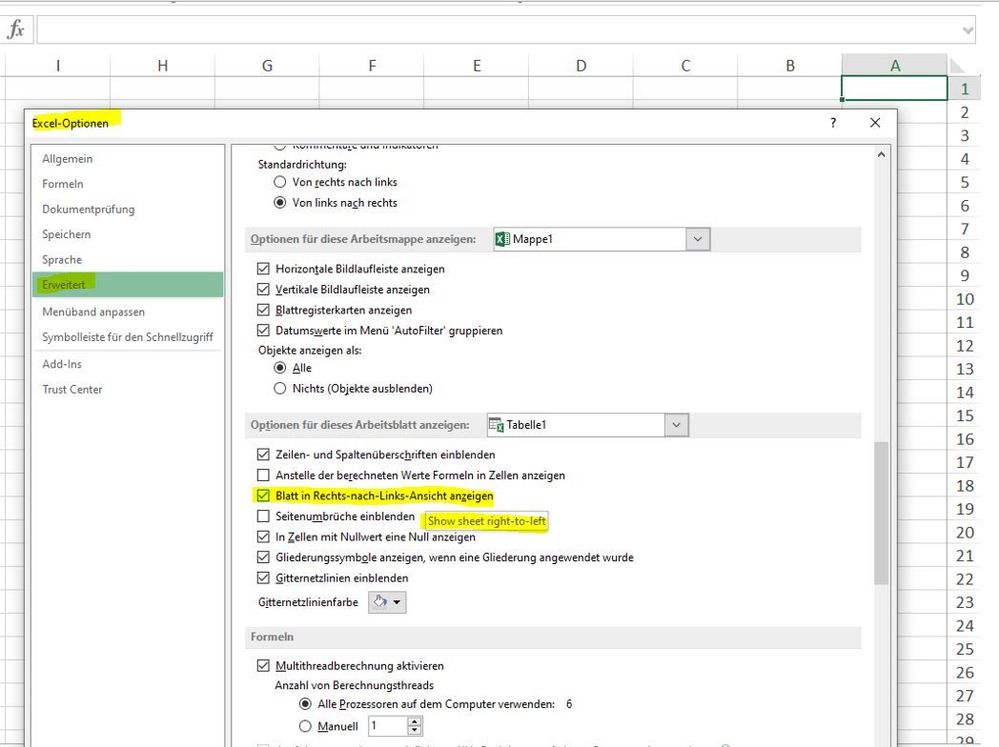
Task: Select column G header
Action: tap(267, 66)
